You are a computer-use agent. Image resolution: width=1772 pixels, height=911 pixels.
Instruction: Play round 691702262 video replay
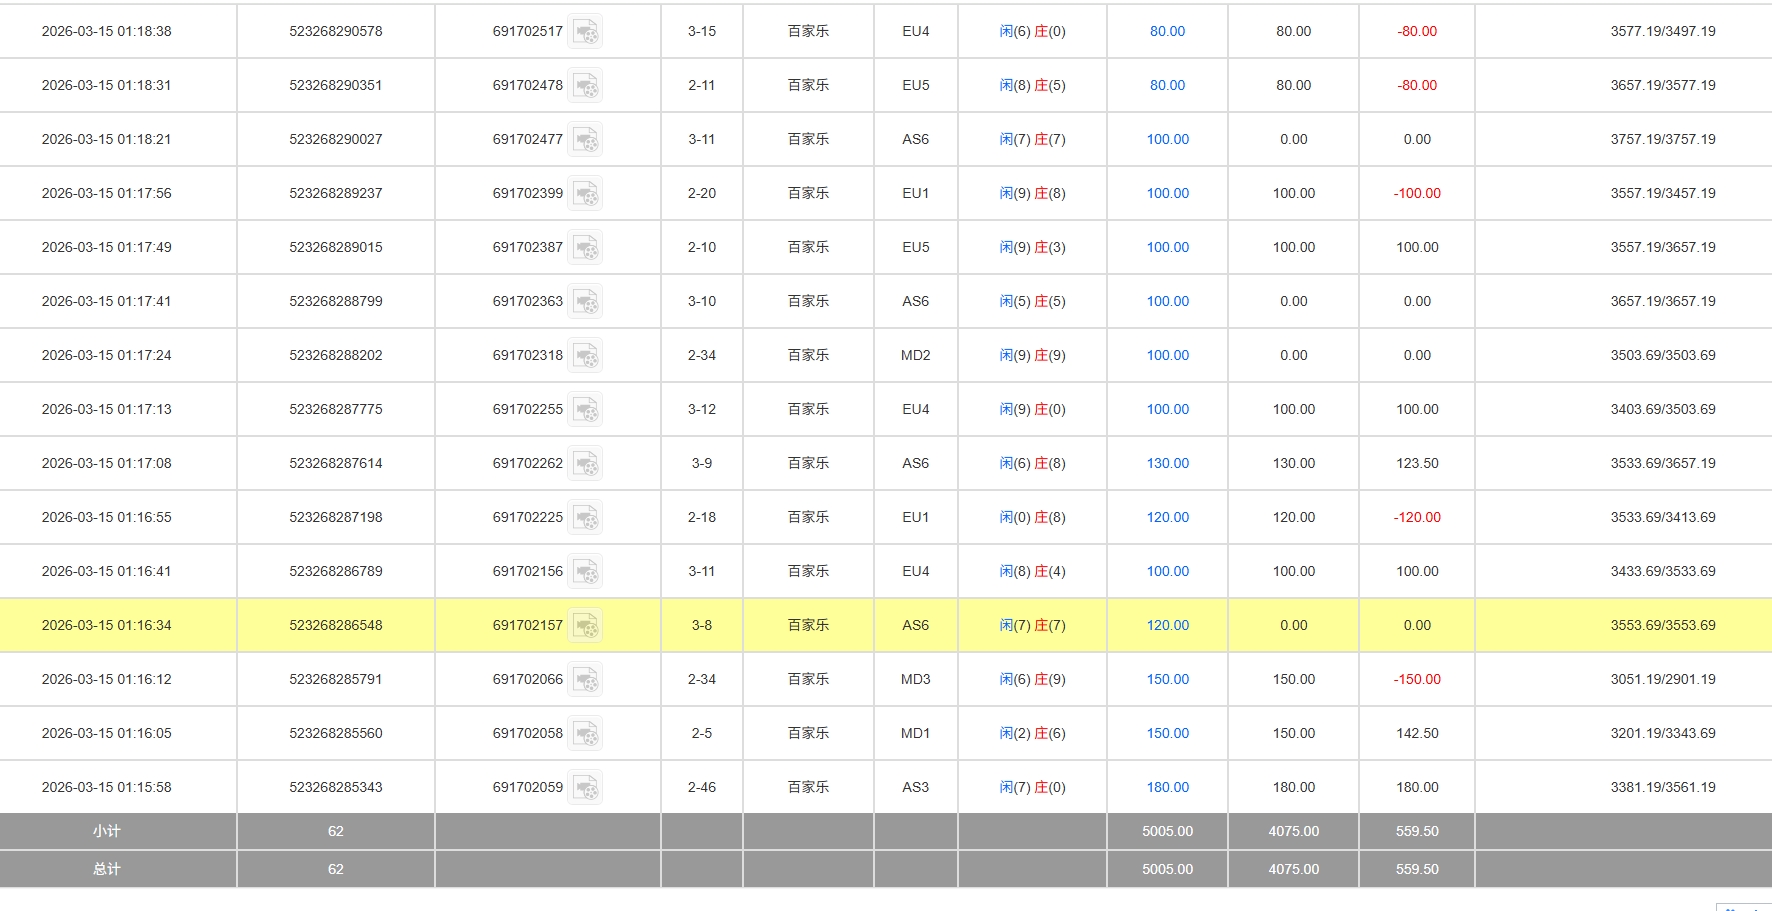pyautogui.click(x=586, y=464)
